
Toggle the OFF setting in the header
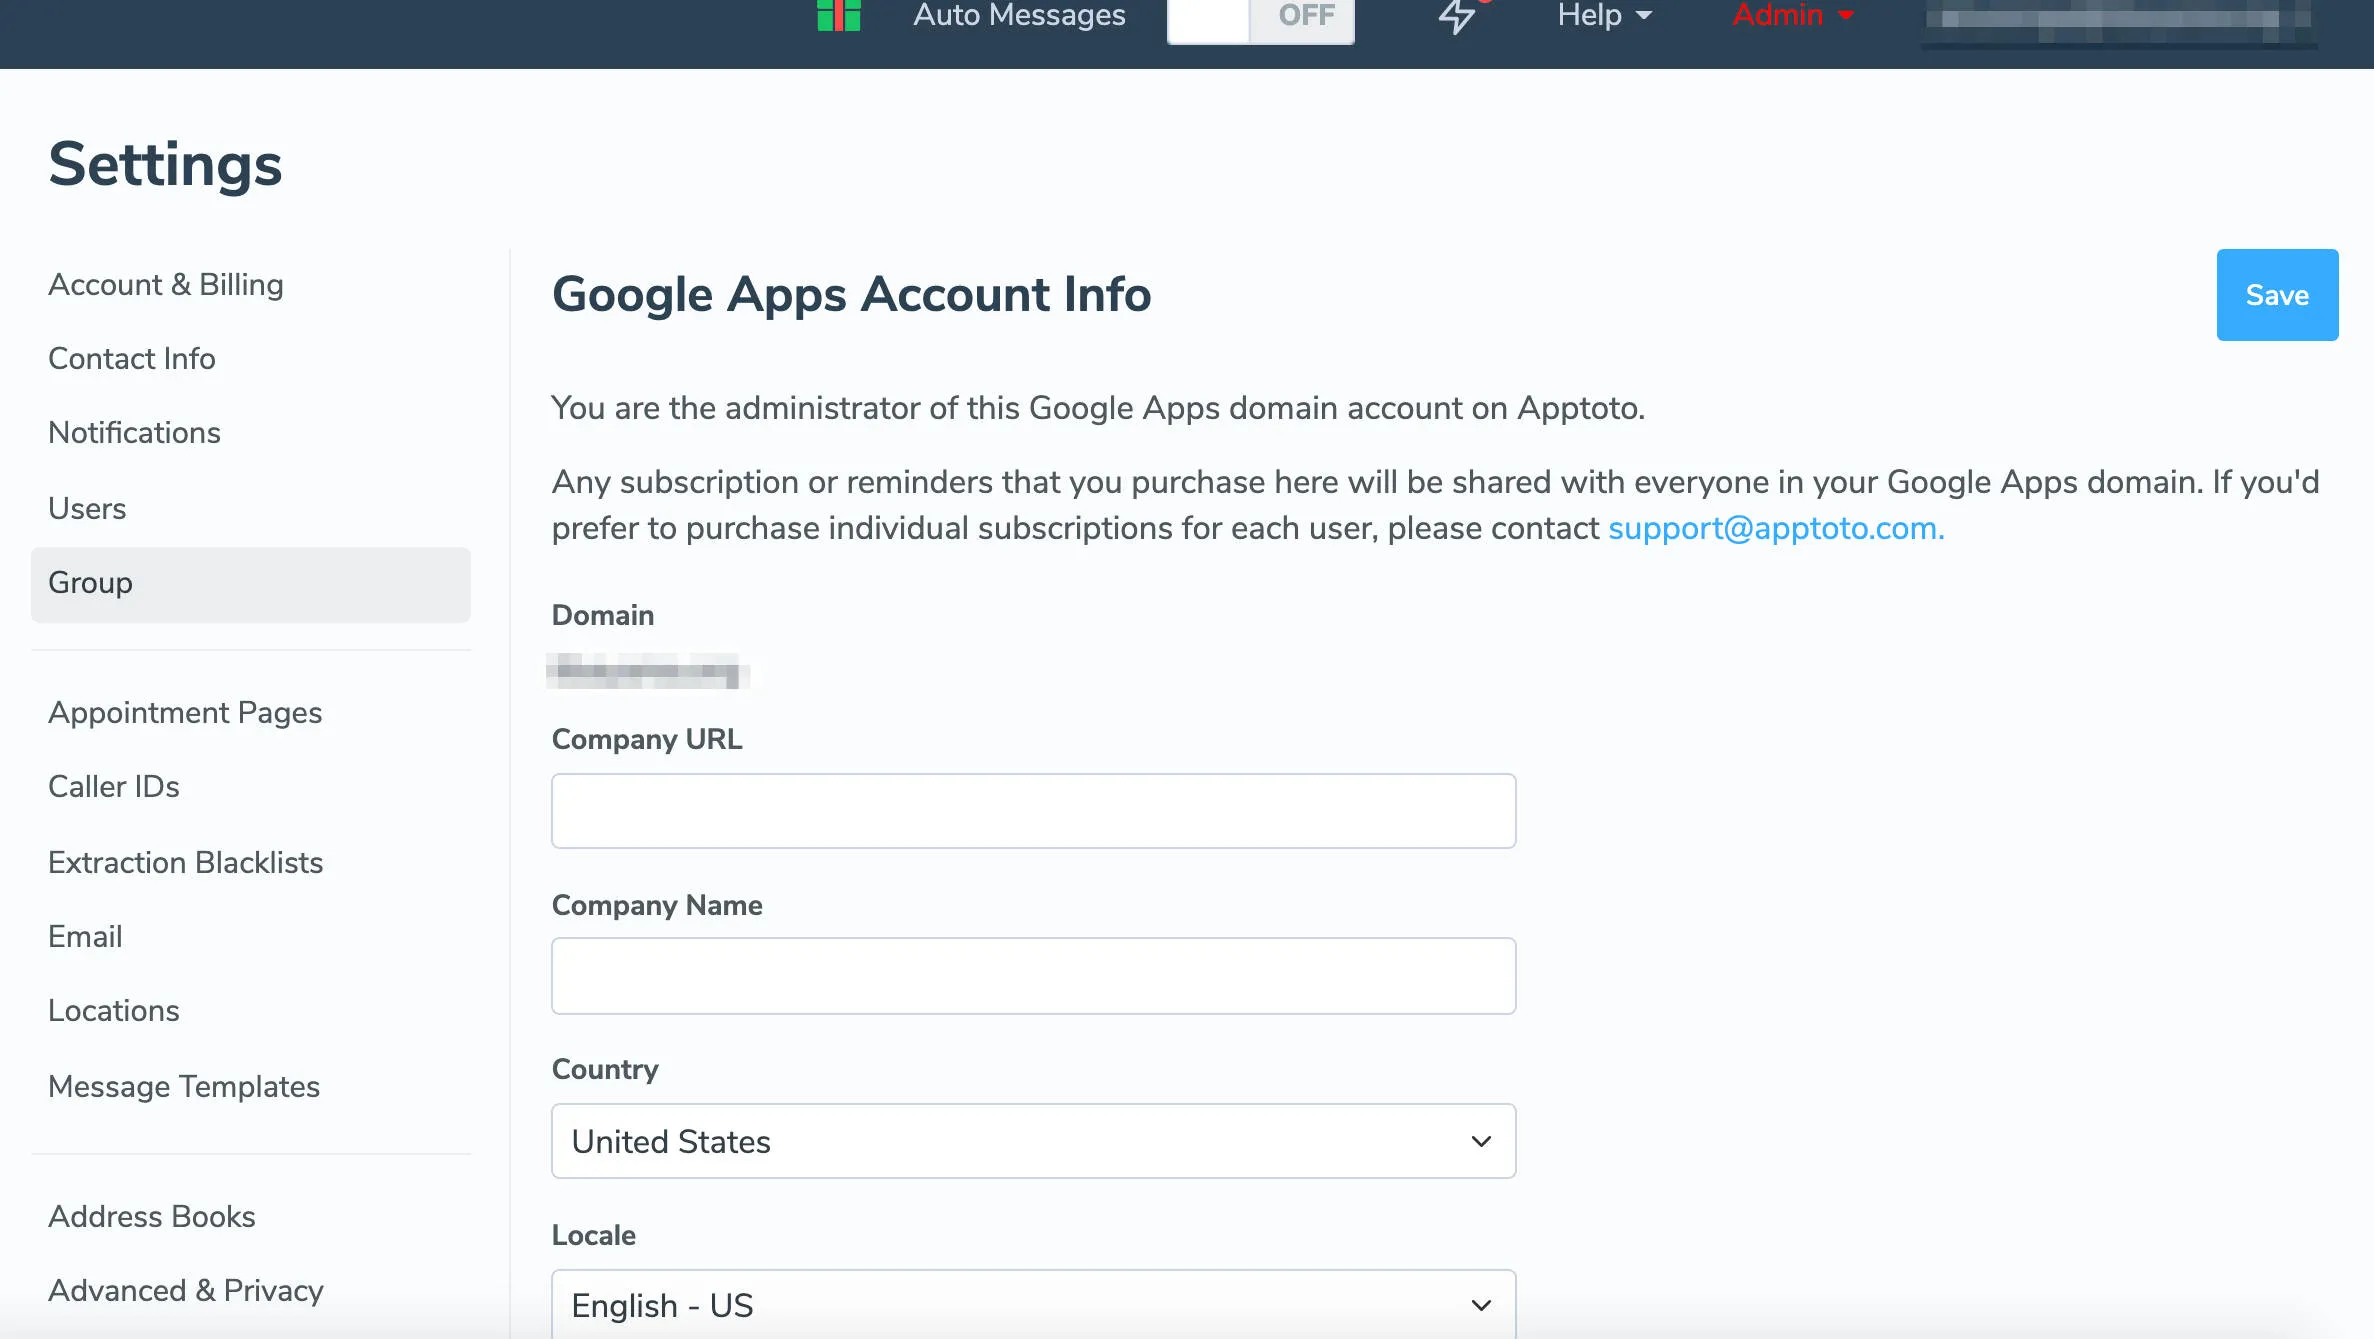point(1300,17)
